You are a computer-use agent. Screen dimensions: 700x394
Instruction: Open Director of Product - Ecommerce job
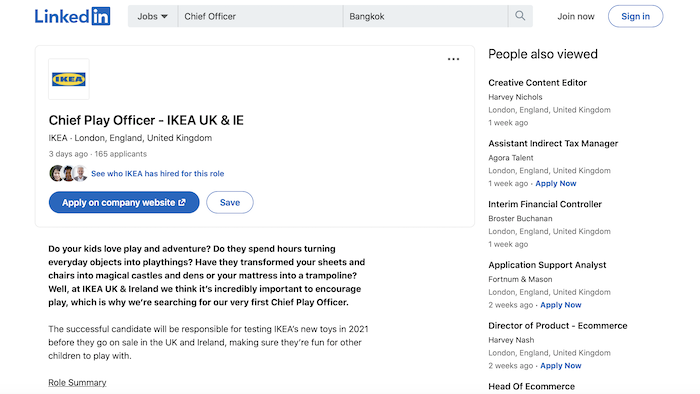558,325
